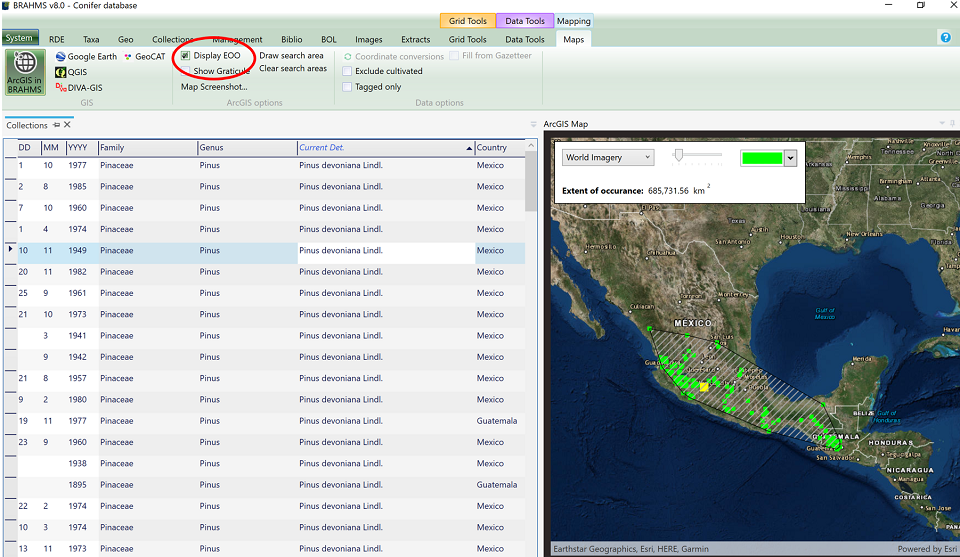Sort by the Country column header
Viewport: 960px width, 557px height.
[500, 148]
